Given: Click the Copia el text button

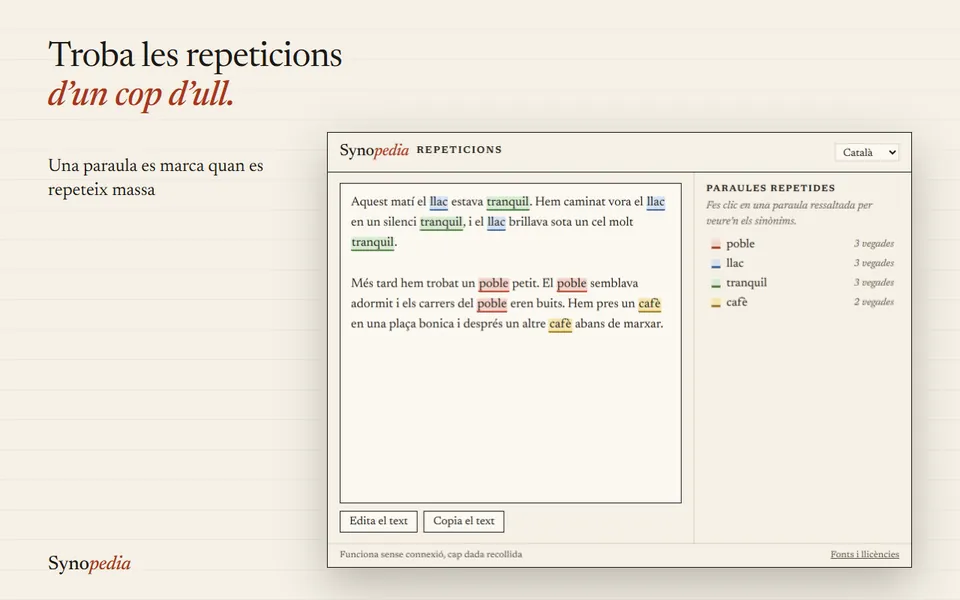Looking at the screenshot, I should pos(463,521).
